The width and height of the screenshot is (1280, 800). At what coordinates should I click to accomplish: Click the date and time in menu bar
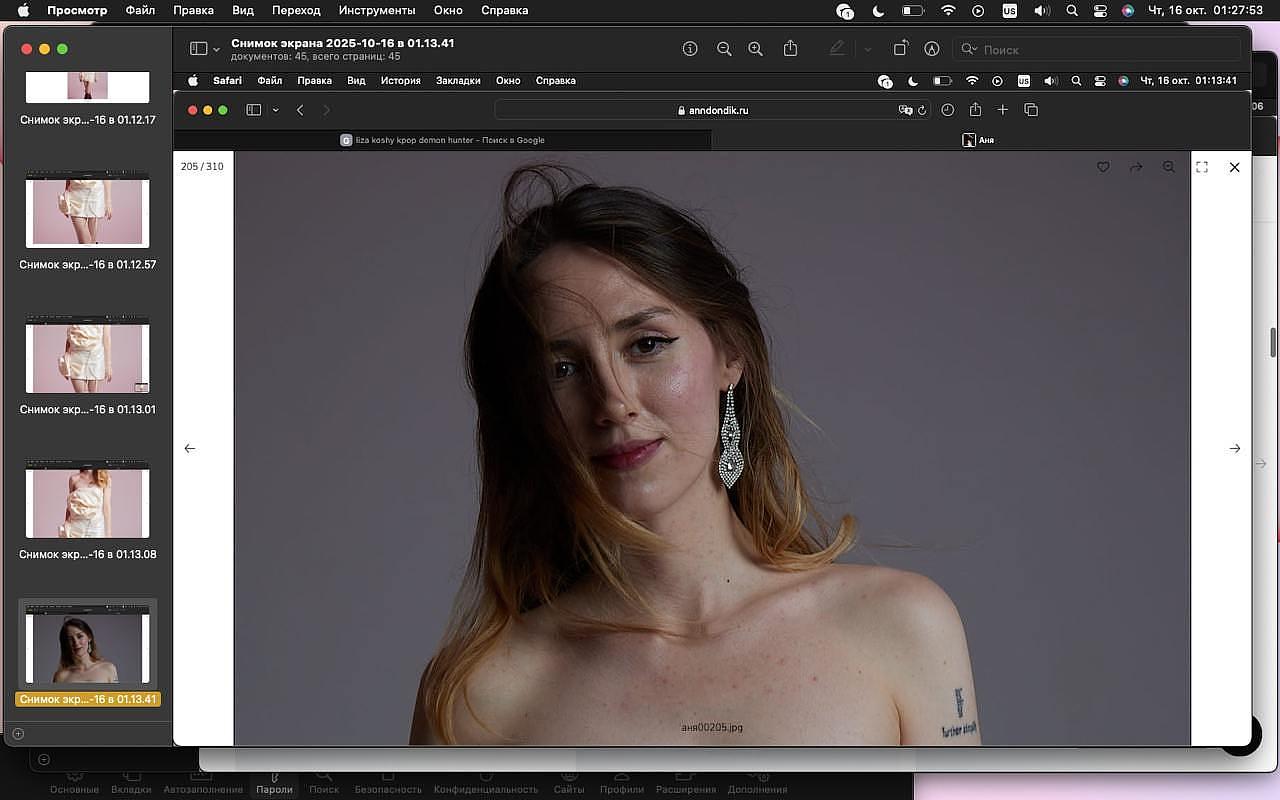[x=1205, y=11]
